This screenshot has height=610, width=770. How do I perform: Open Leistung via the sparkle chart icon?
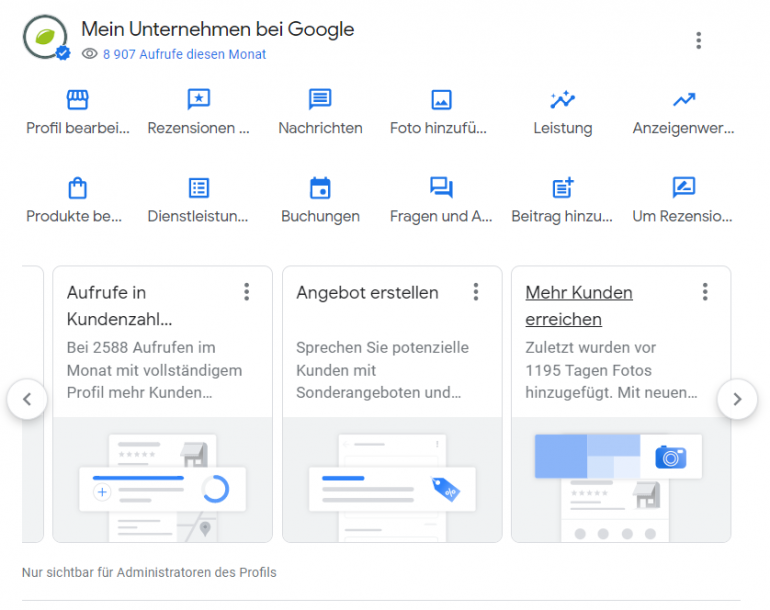[562, 100]
